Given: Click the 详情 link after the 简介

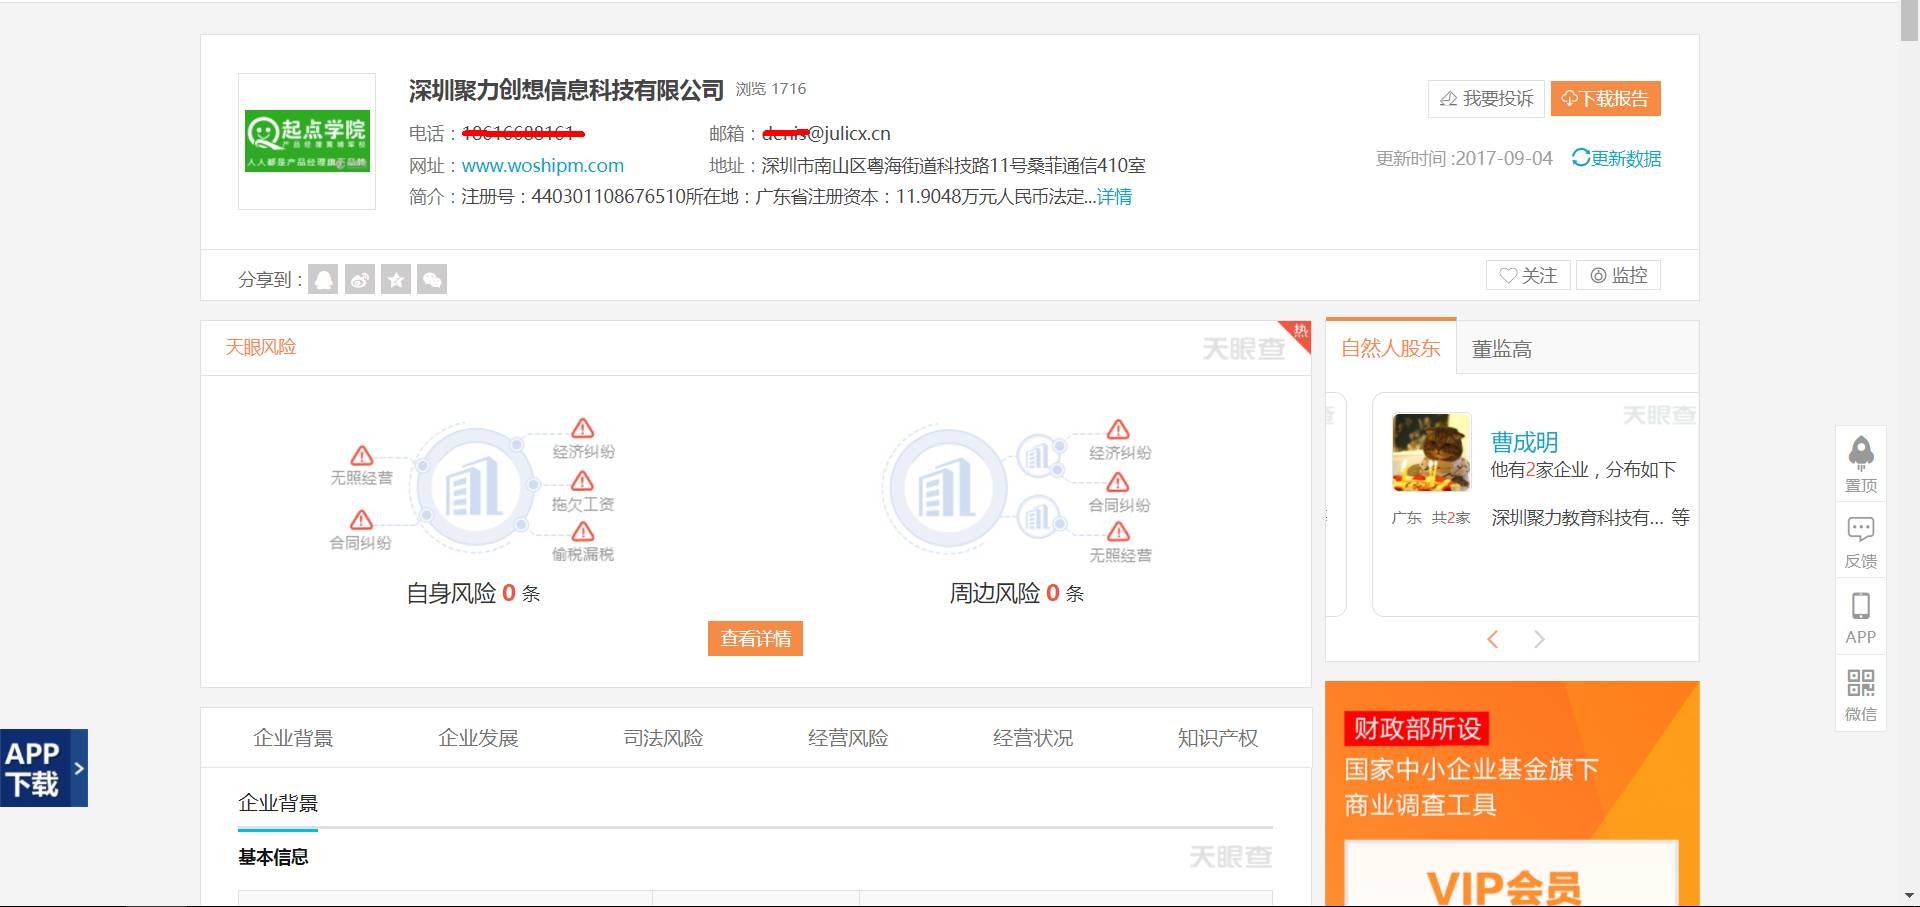Looking at the screenshot, I should coord(1114,197).
